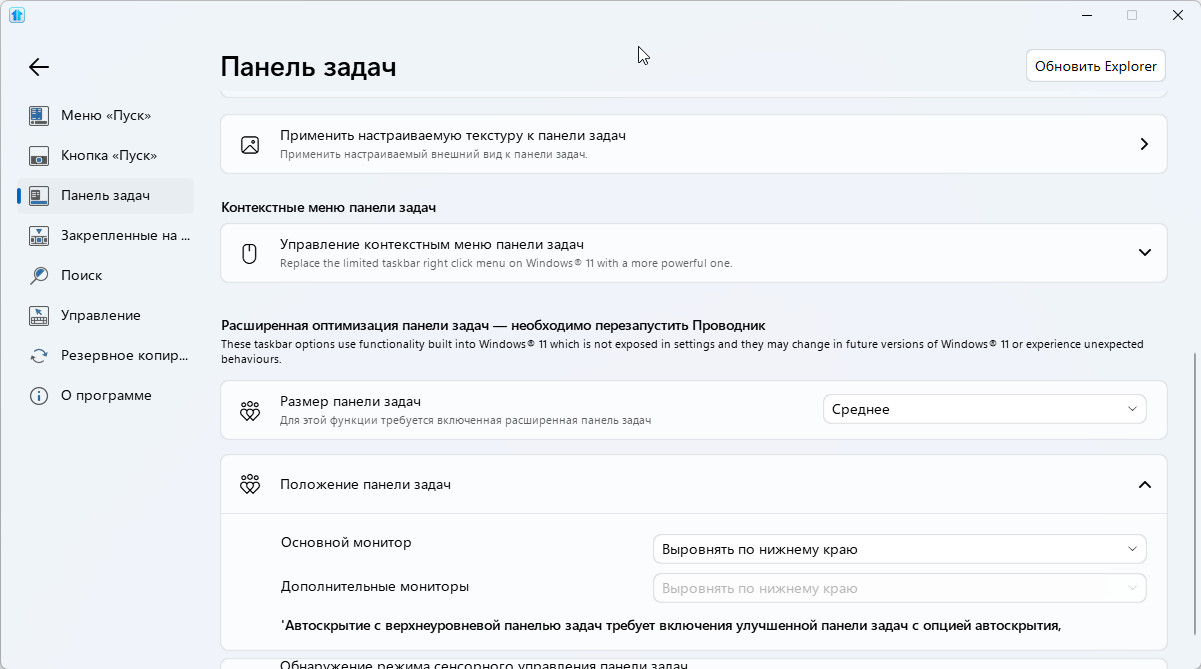Click the mouse icon beside context menu setting

point(250,253)
